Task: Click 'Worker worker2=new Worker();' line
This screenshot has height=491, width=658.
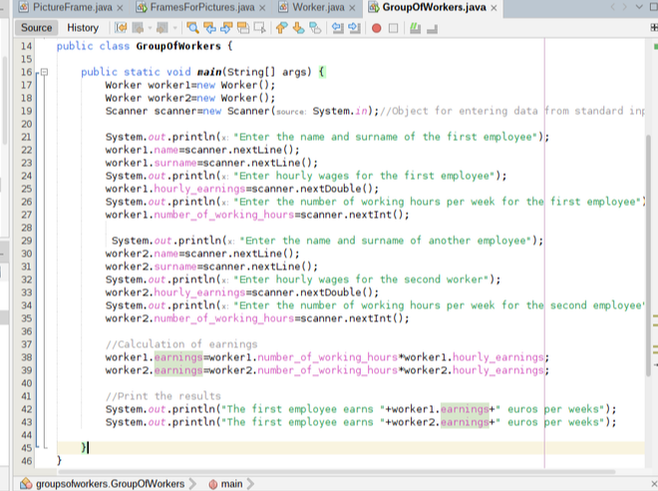Action: [x=191, y=98]
